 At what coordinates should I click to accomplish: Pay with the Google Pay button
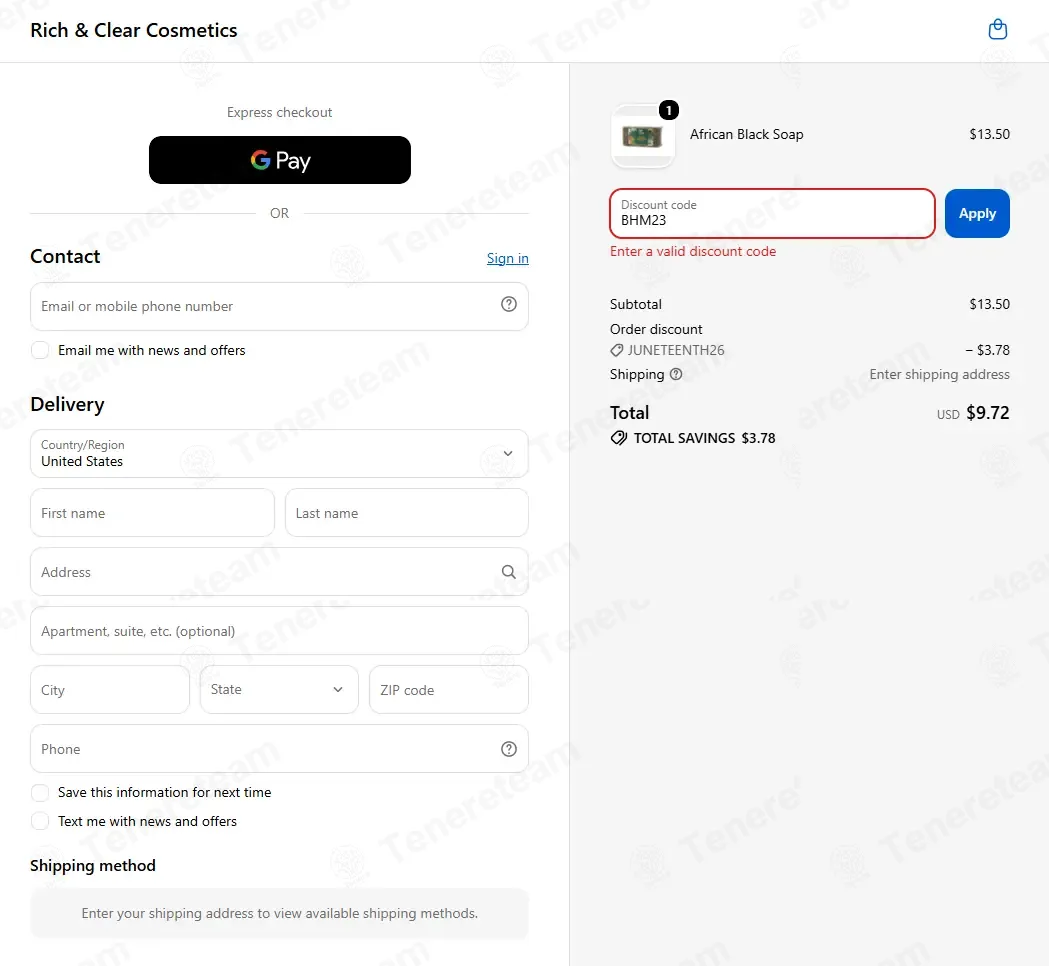click(x=280, y=160)
